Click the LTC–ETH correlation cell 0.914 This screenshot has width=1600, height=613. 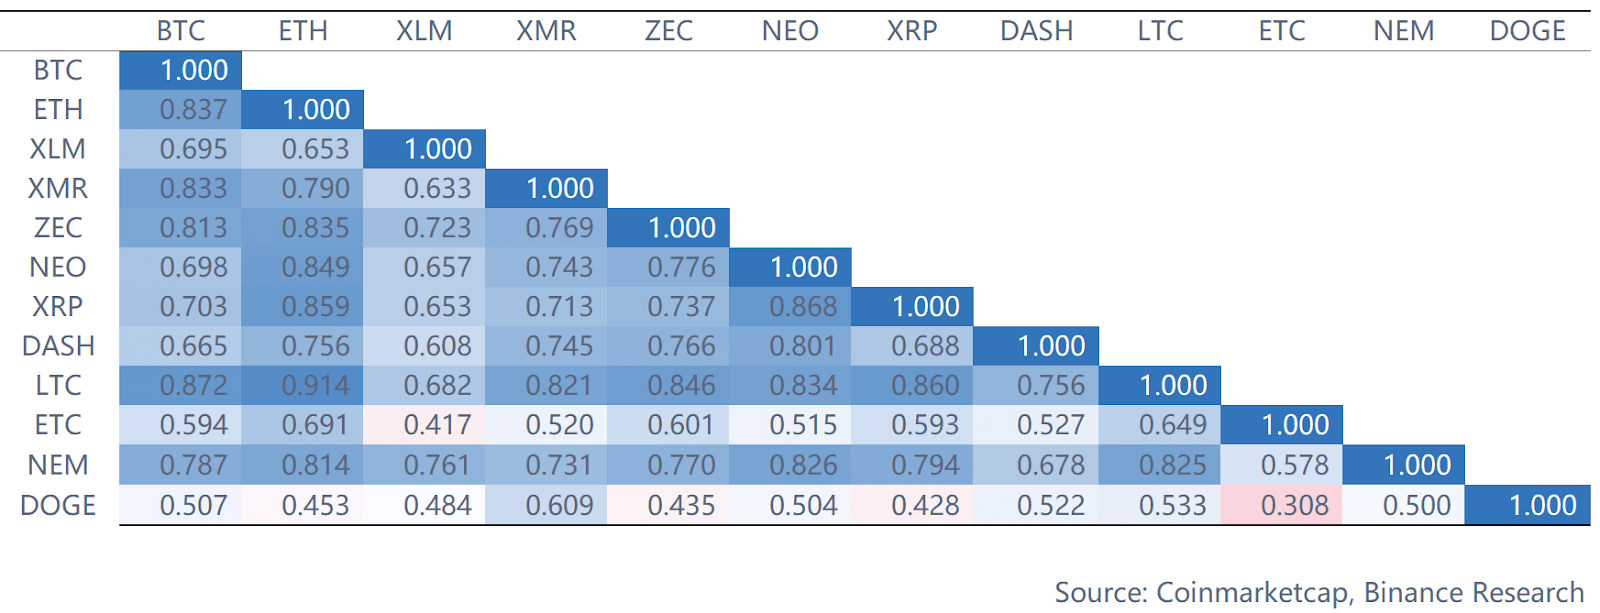(x=315, y=386)
